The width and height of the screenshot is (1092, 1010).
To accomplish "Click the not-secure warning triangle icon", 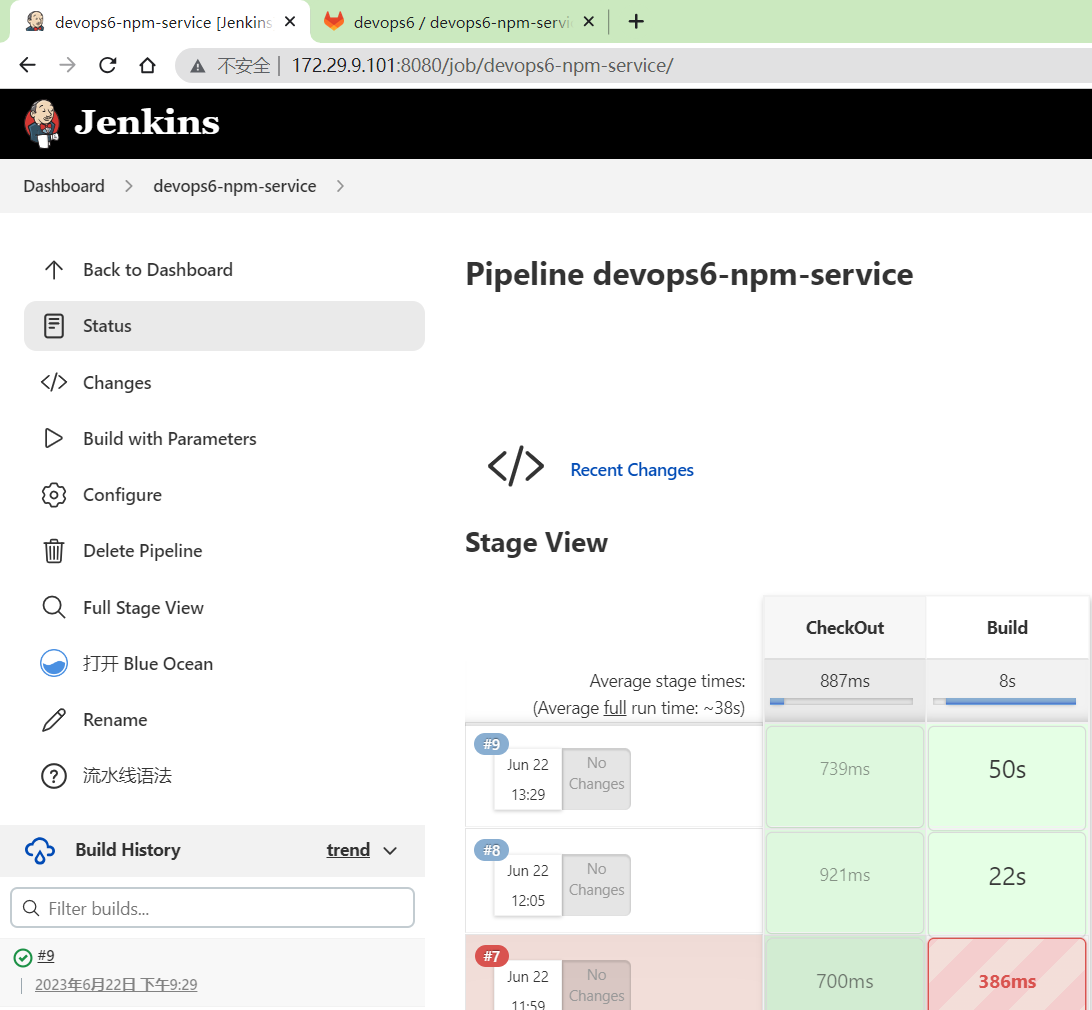I will coord(198,66).
